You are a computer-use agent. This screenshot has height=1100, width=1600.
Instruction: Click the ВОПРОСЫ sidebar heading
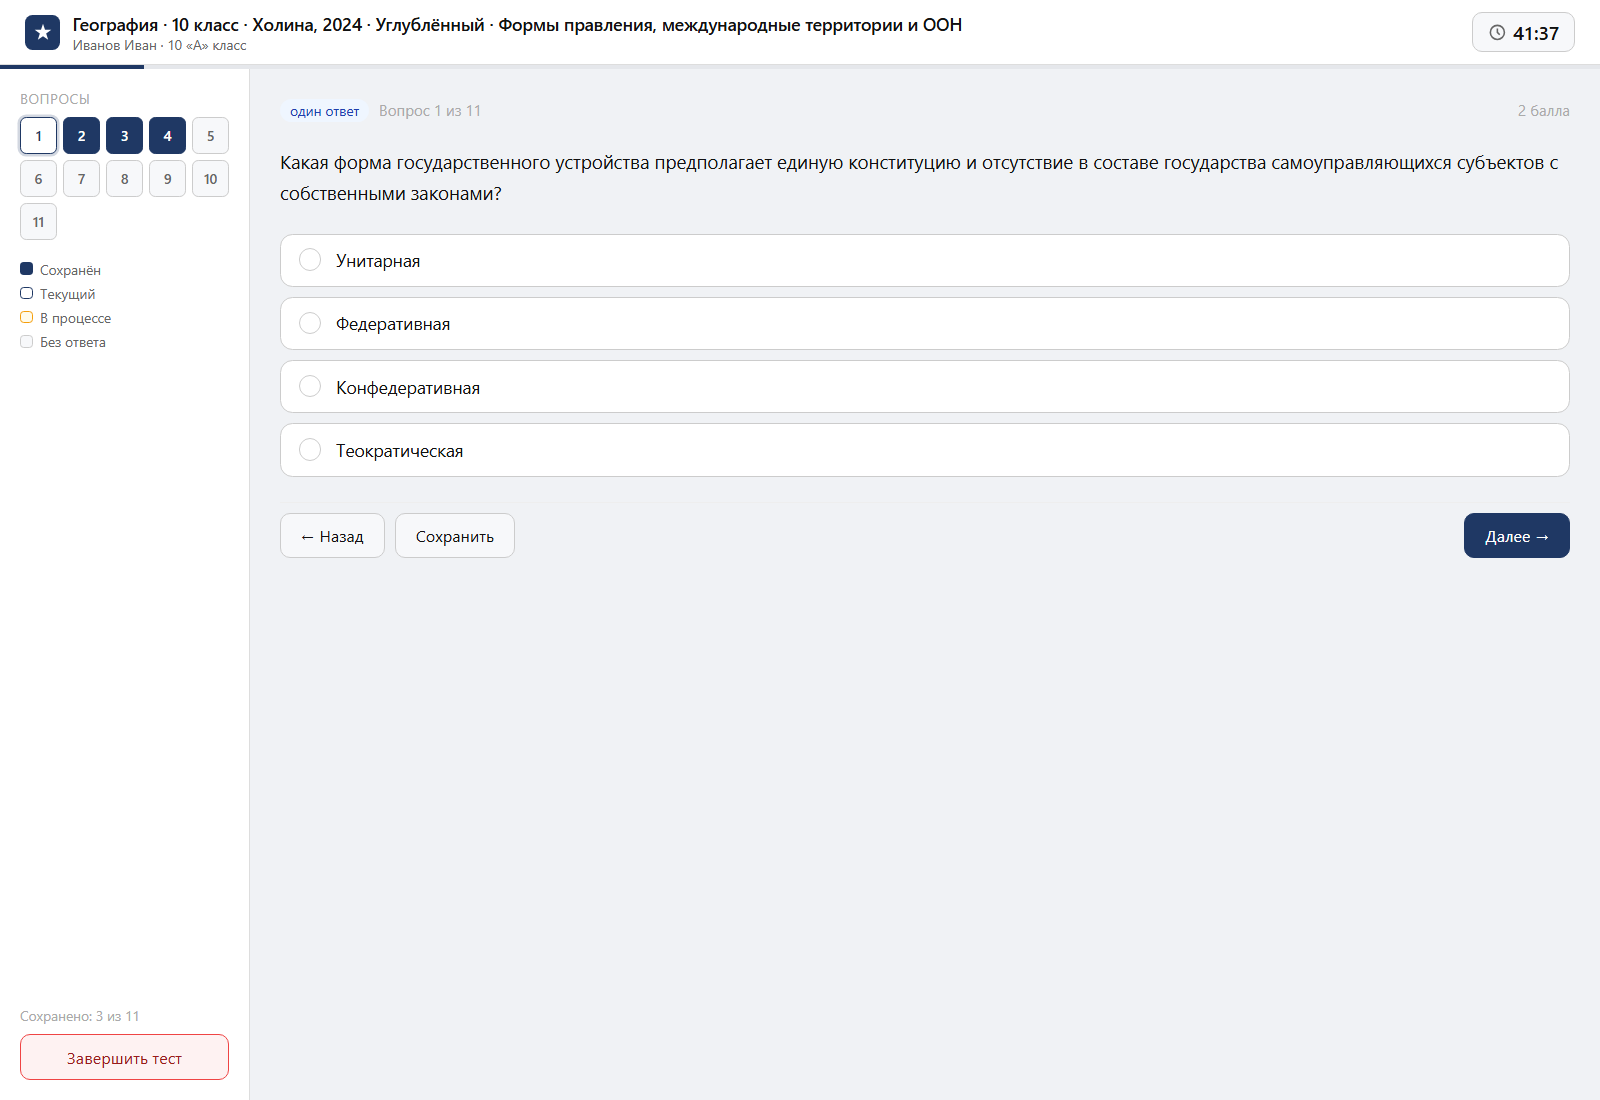(55, 99)
